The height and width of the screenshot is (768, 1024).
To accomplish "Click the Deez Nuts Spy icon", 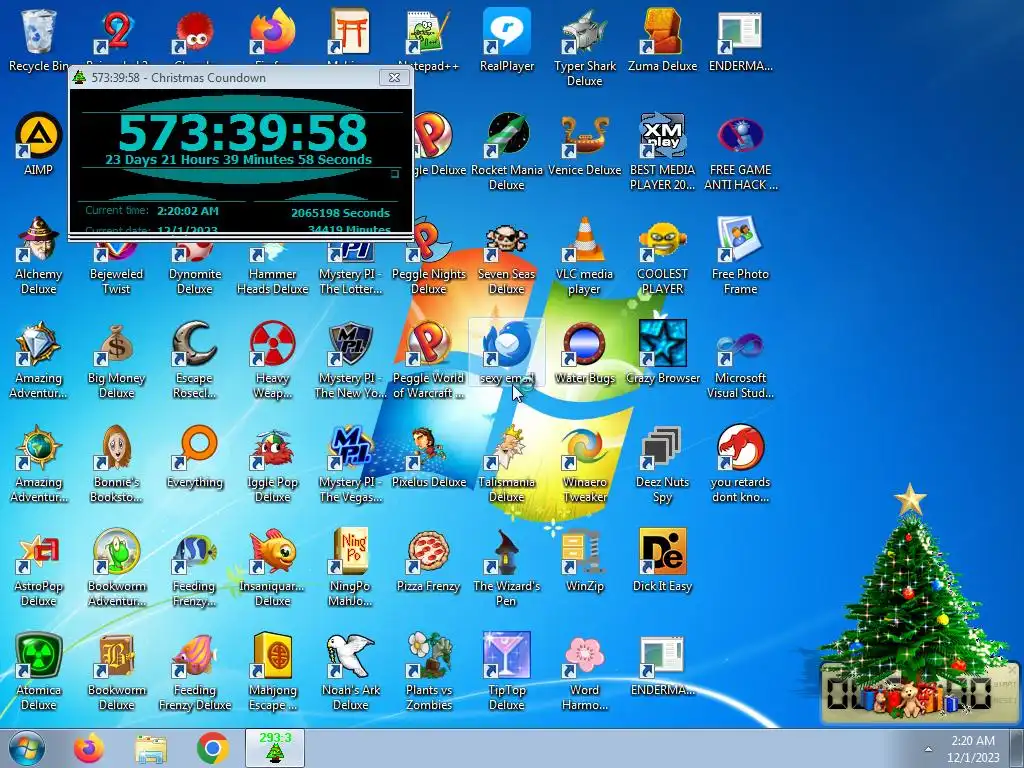I will [662, 464].
